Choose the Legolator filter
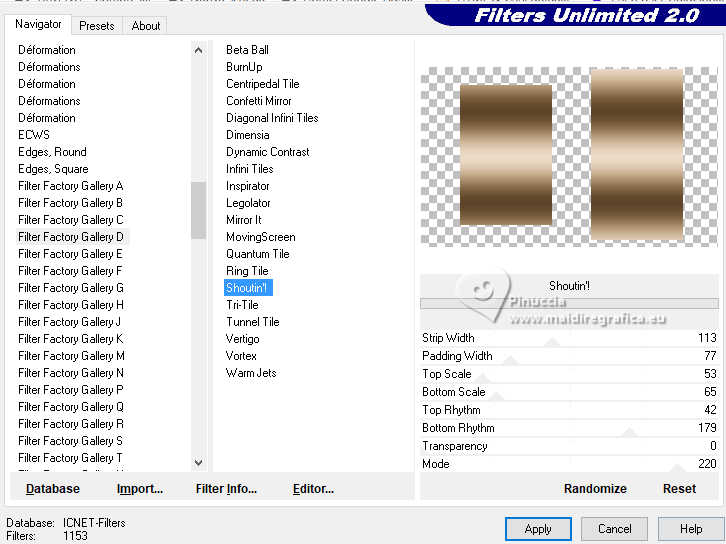Viewport: 726px width, 544px height. [248, 203]
